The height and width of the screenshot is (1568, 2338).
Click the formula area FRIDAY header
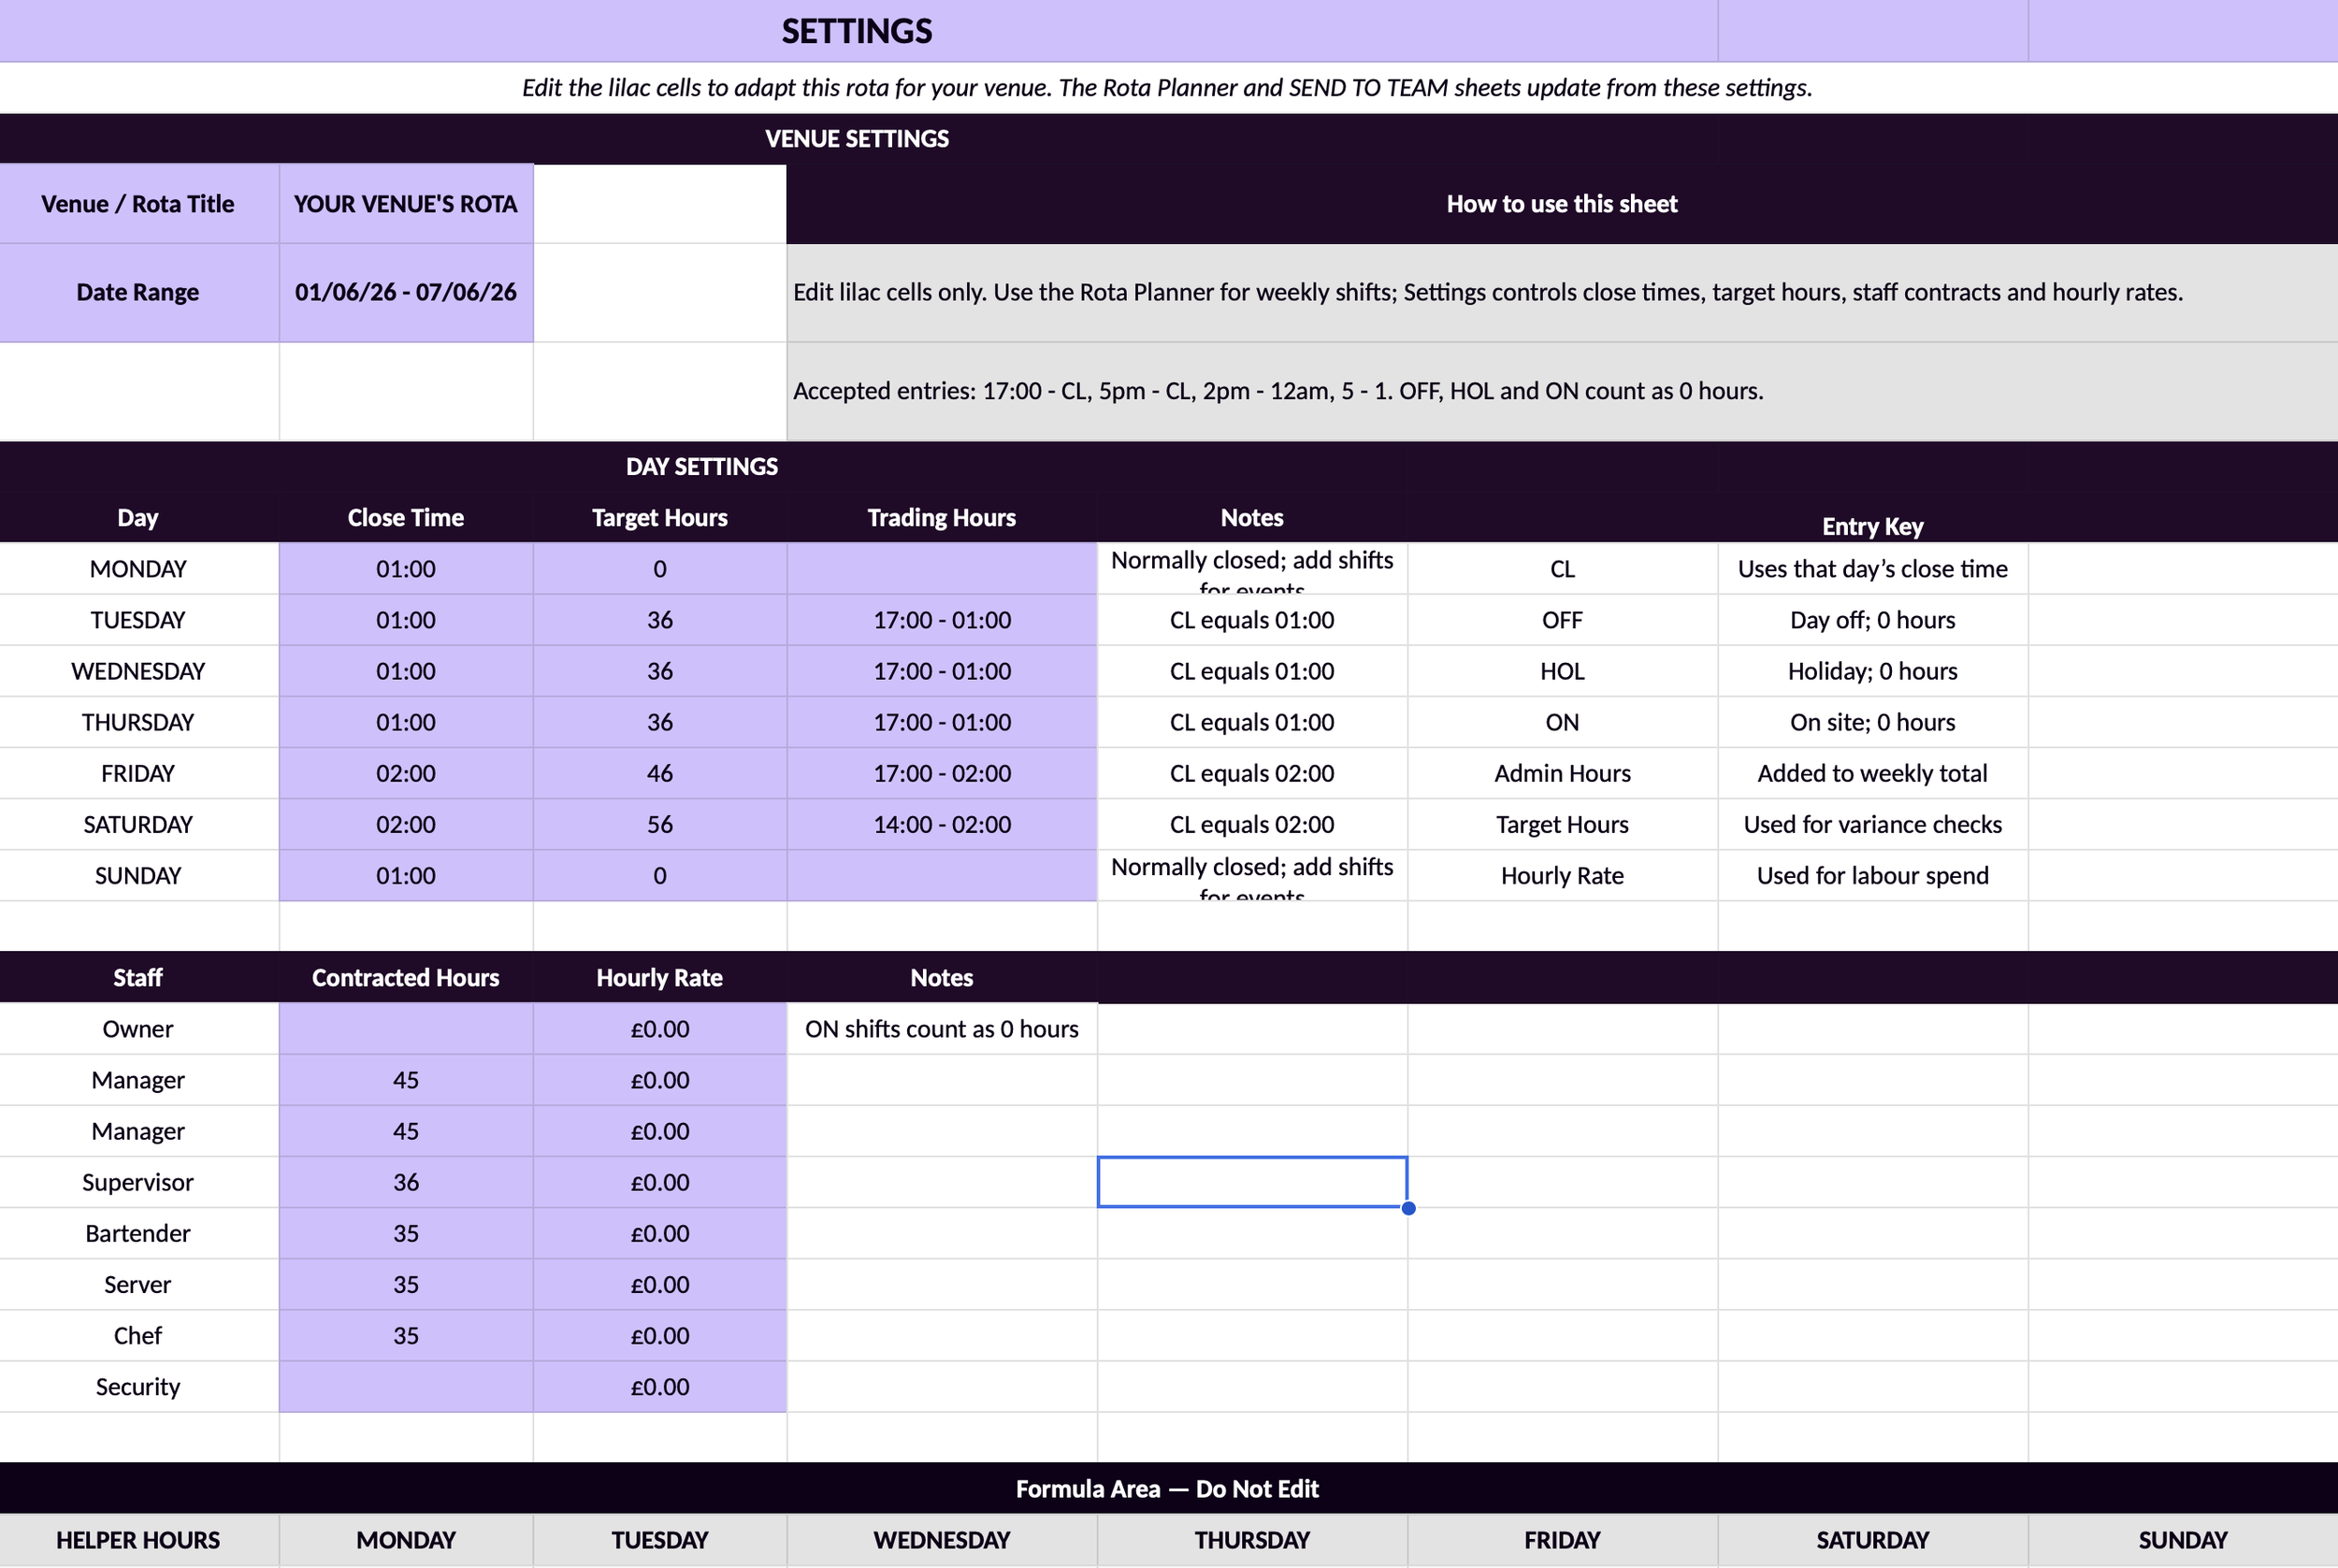pyautogui.click(x=1562, y=1540)
